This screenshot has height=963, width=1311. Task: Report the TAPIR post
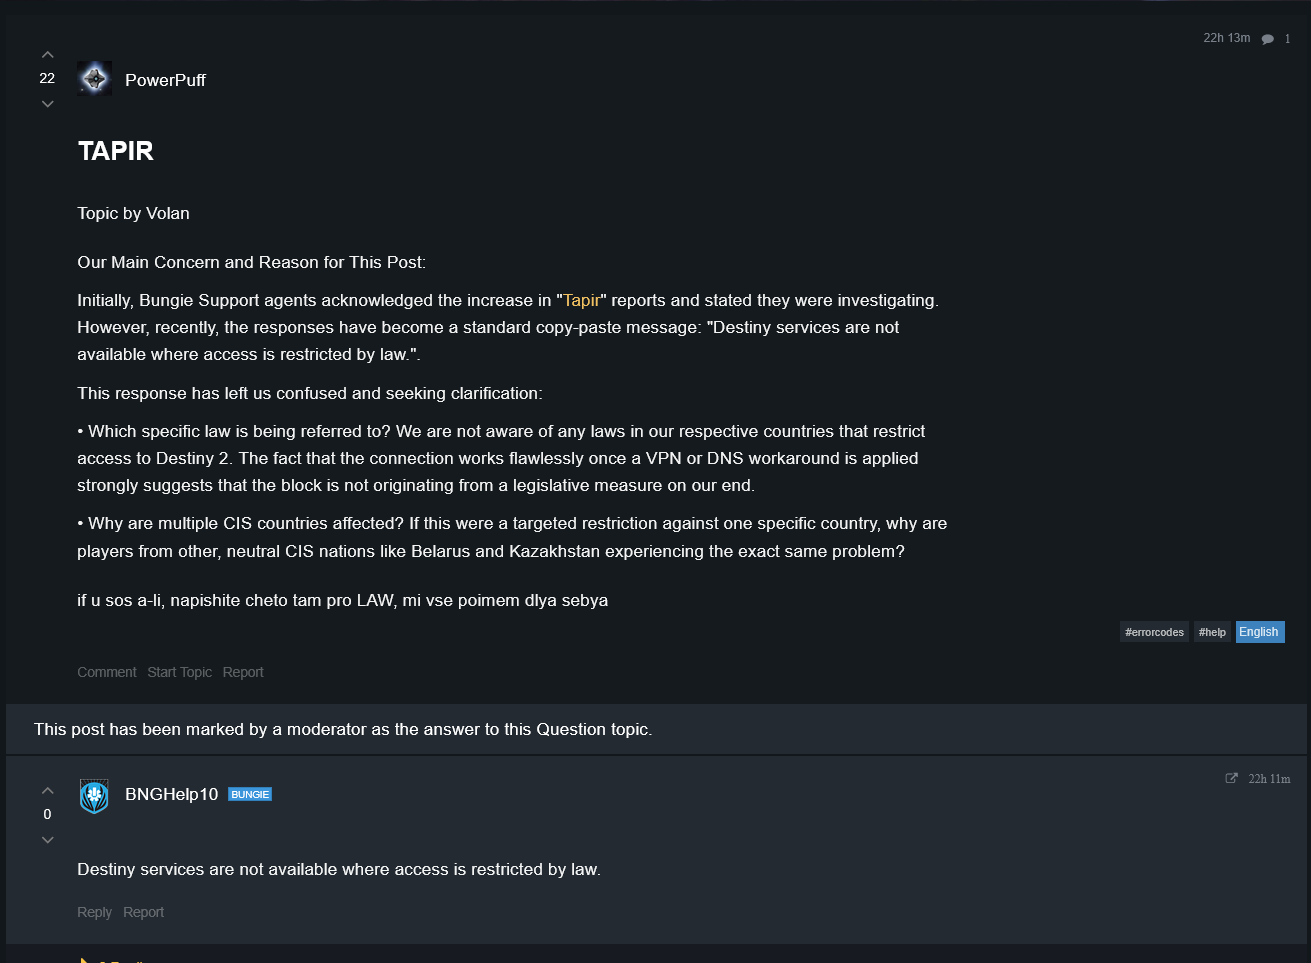[243, 672]
